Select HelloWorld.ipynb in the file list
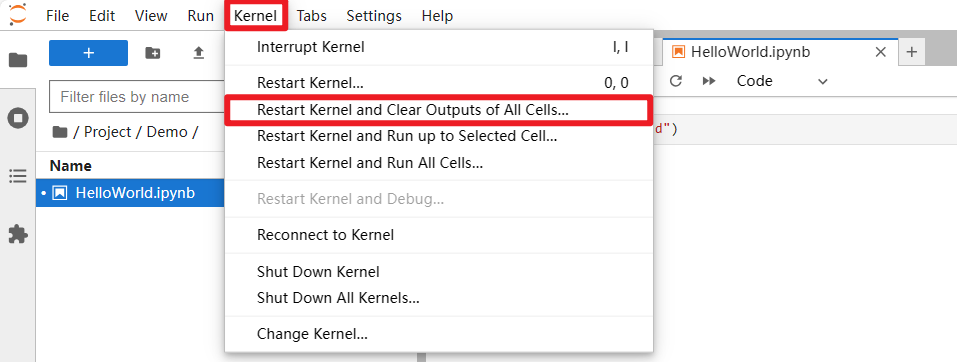Screen dimensions: 957x362 click(x=130, y=193)
